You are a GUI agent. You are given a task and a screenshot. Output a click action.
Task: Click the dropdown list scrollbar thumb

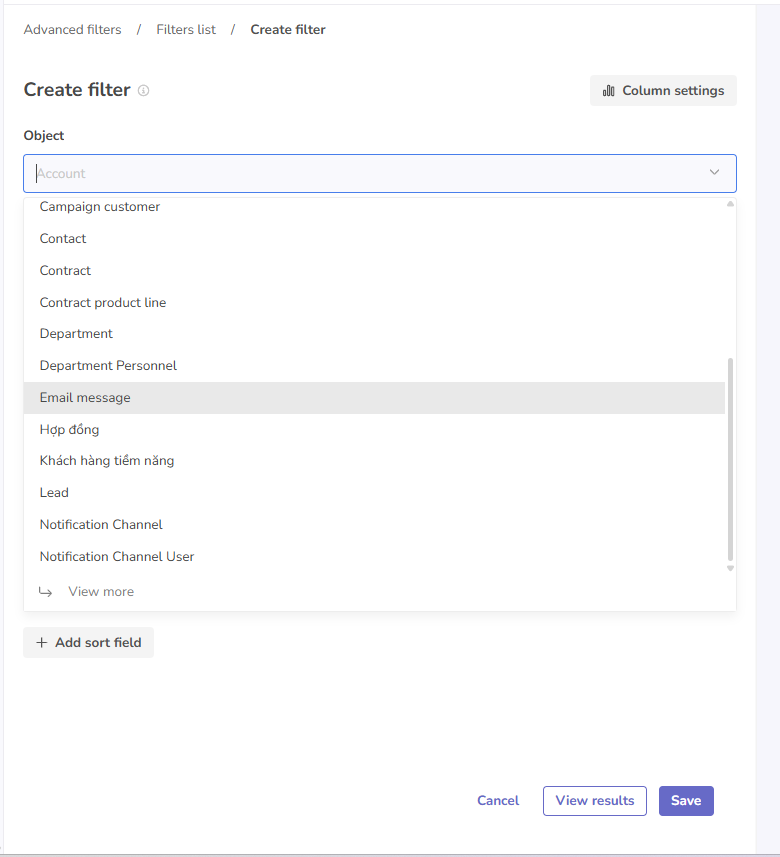pos(730,459)
